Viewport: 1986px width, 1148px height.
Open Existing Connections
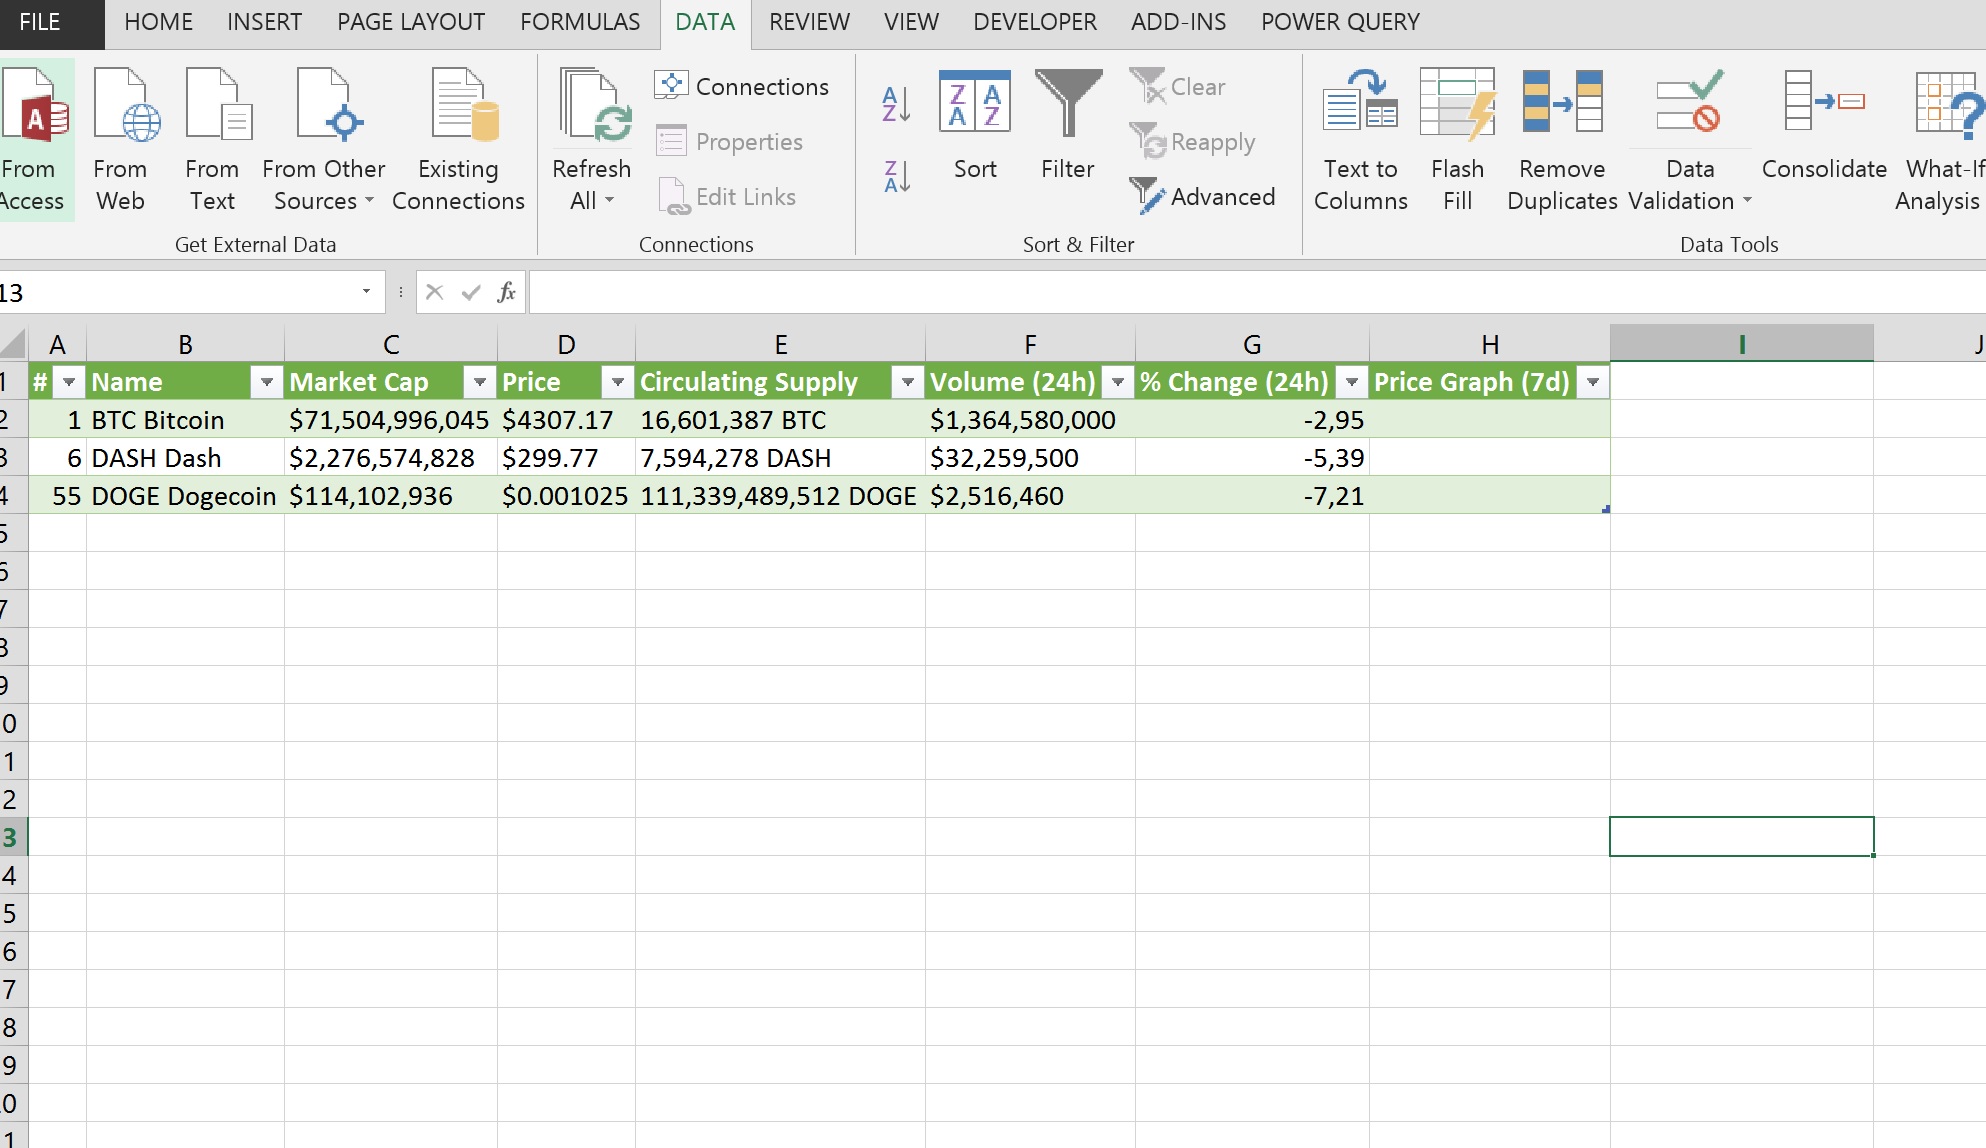point(458,140)
